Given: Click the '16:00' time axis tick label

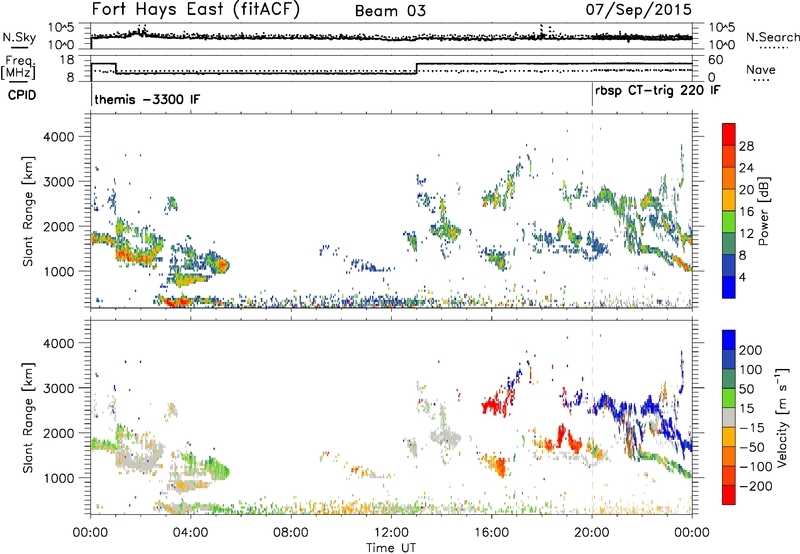Looking at the screenshot, I should click(491, 533).
